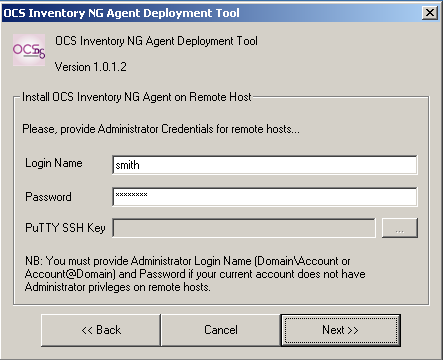Click the OCS Inventory logo icon
The width and height of the screenshot is (443, 360).
point(29,50)
